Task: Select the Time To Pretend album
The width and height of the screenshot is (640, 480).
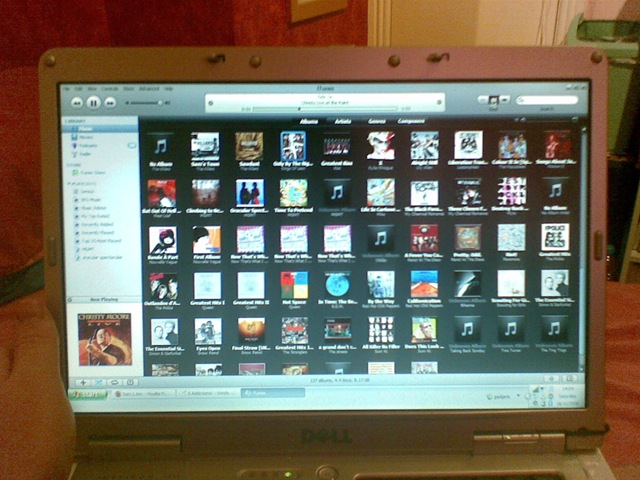Action: (x=293, y=193)
